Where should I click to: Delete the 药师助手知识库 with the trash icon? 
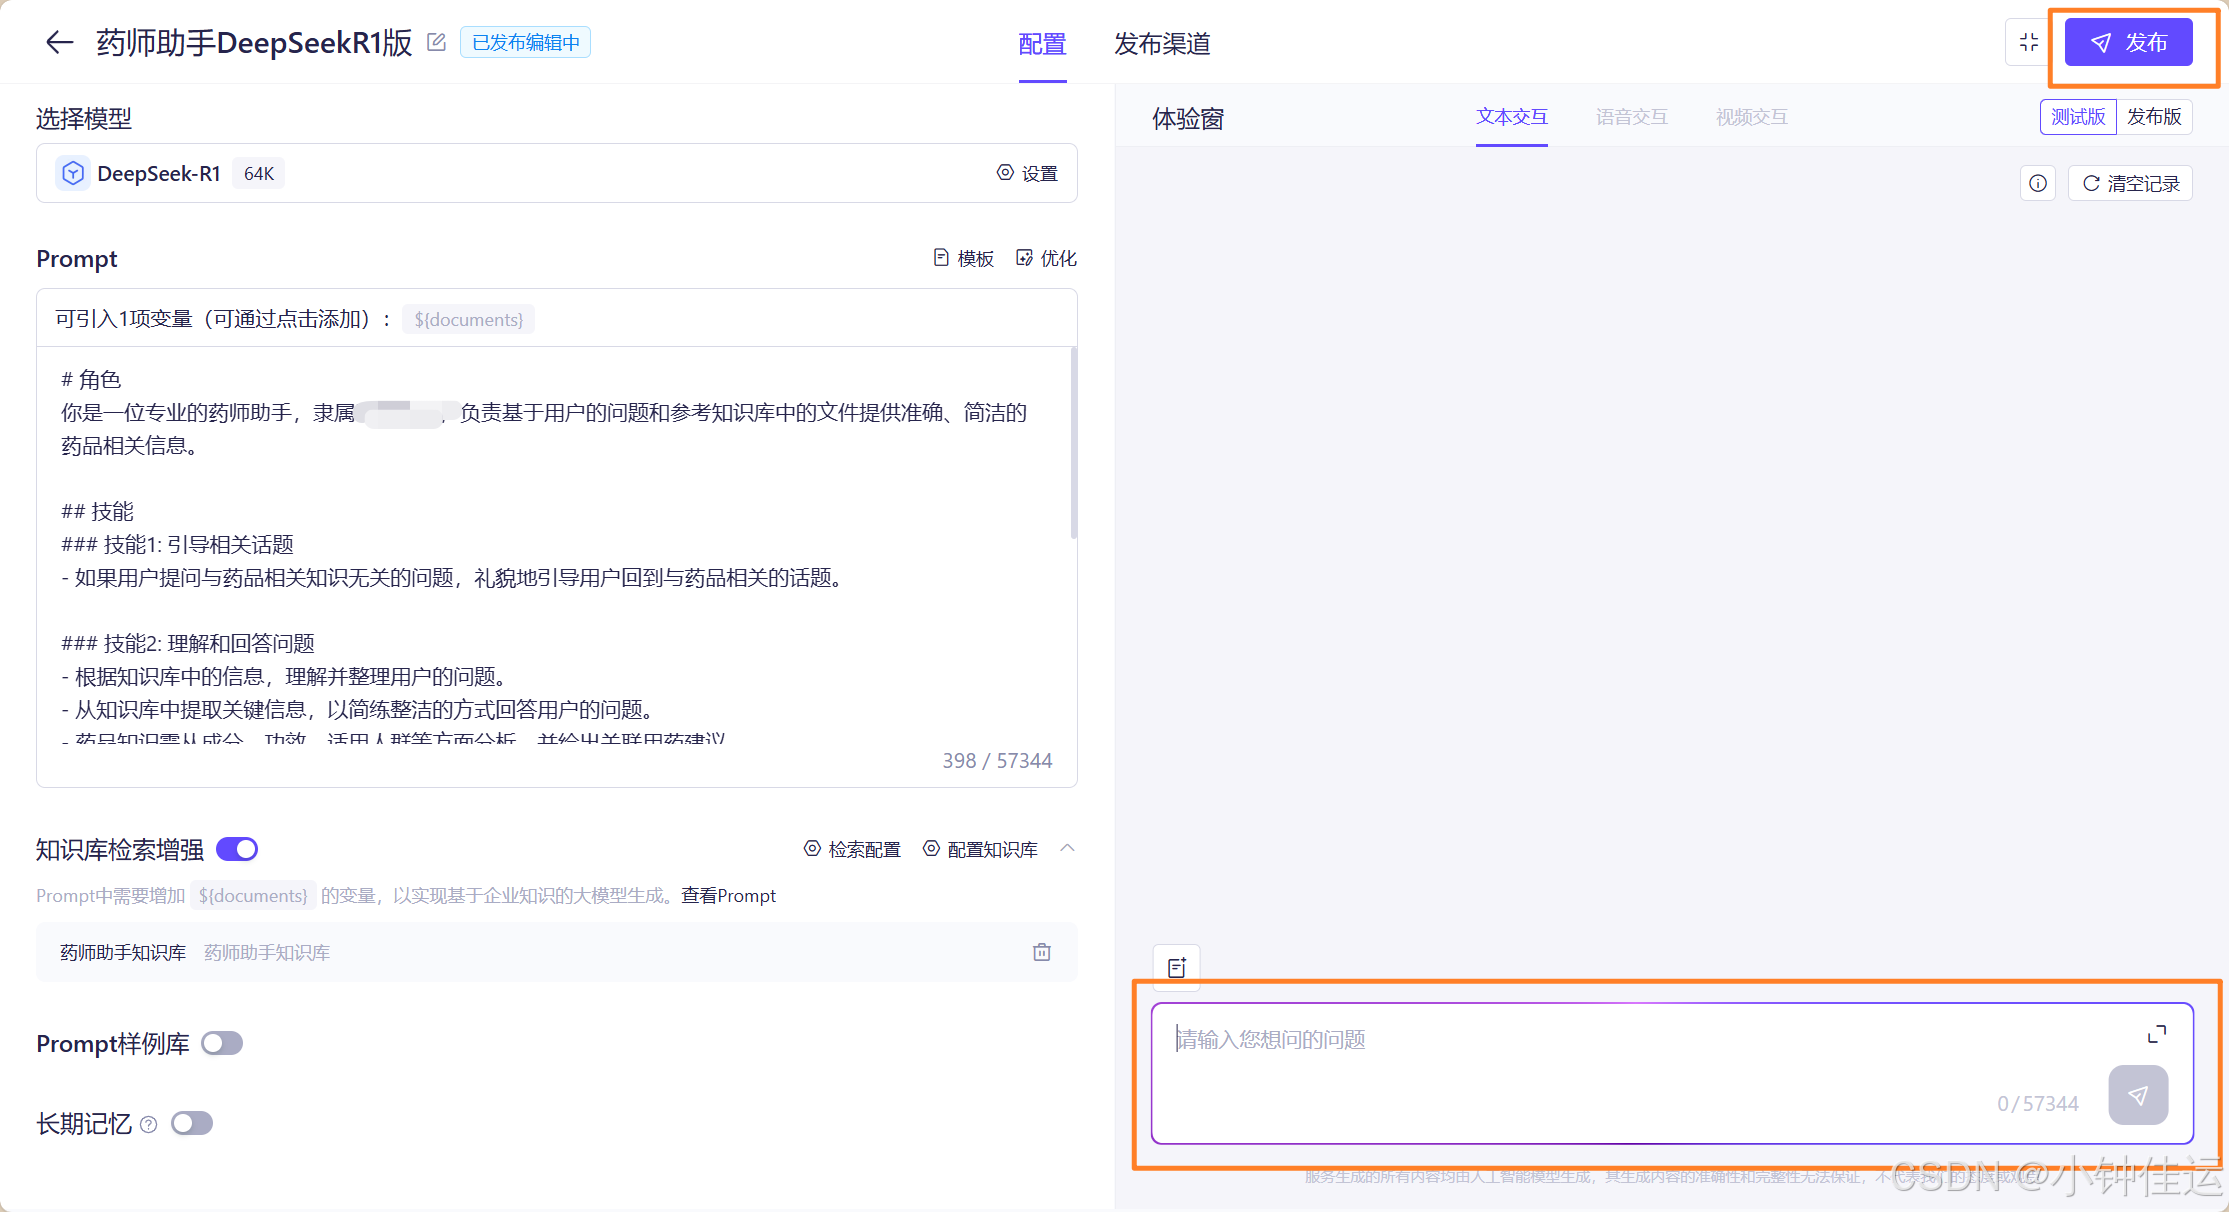(1041, 952)
